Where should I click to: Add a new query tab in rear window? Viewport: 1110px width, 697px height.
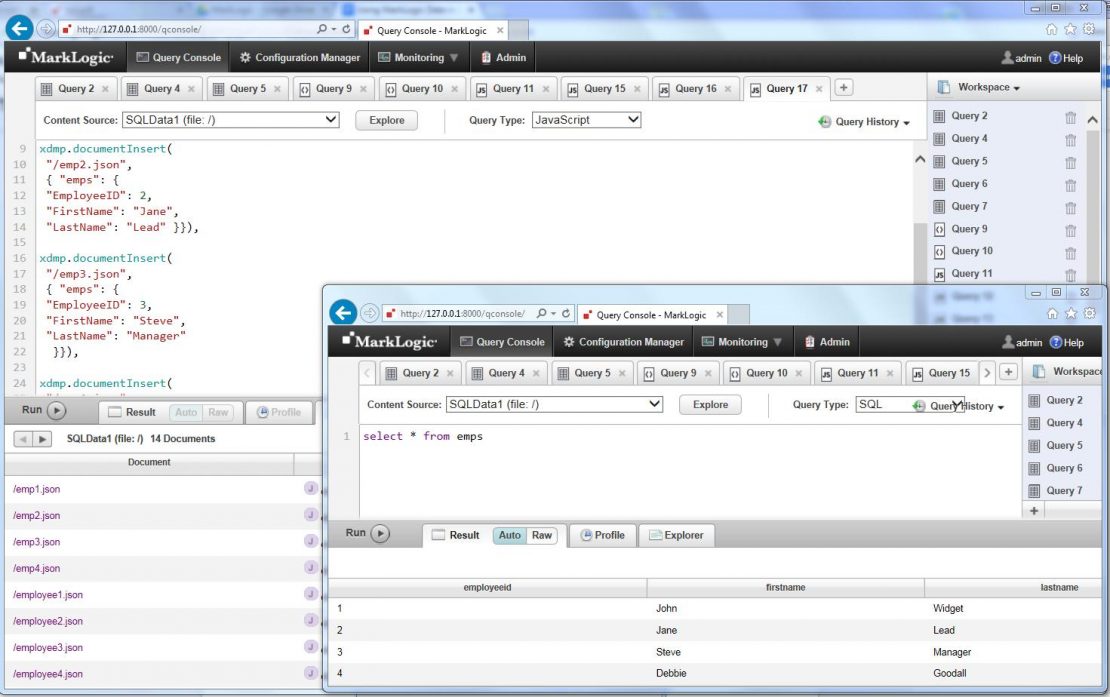pos(843,88)
